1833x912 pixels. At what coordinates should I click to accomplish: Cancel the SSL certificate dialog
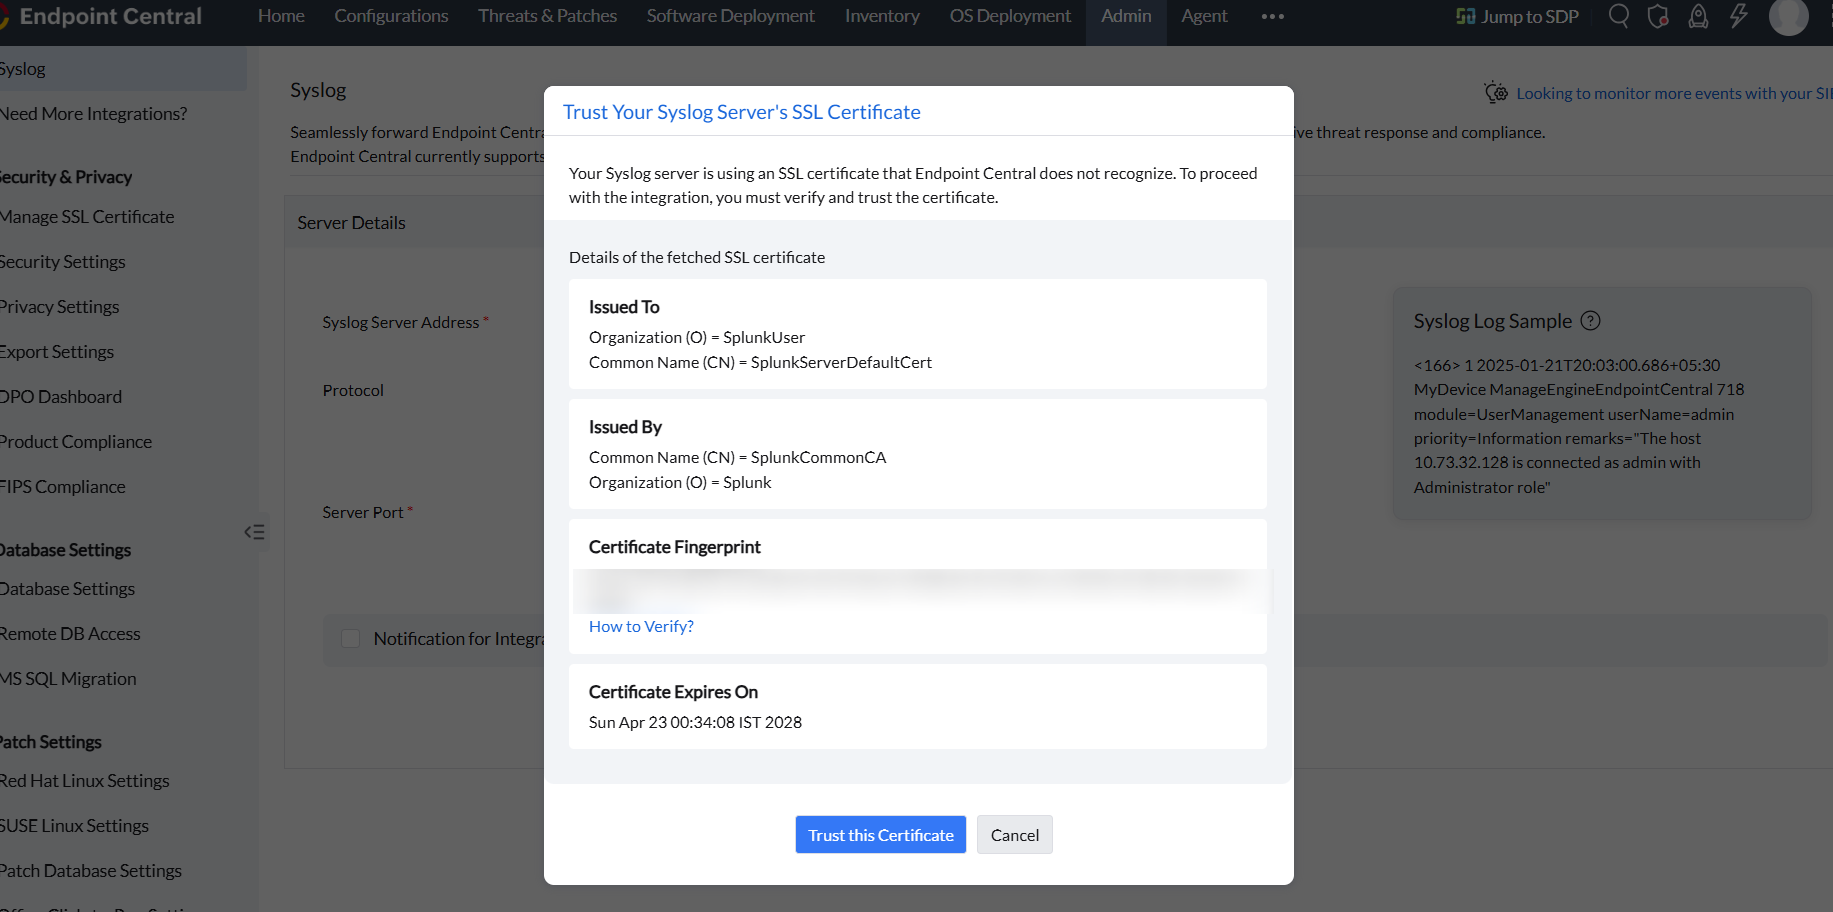pyautogui.click(x=1014, y=835)
